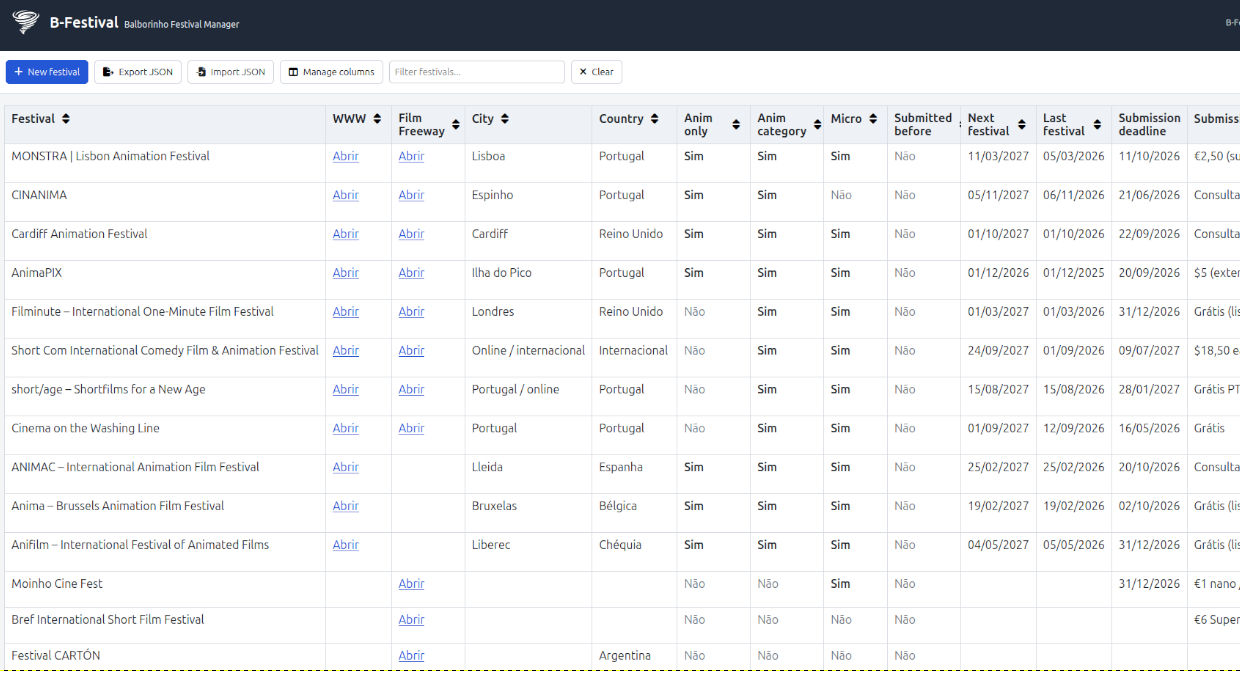Open AnimaPIX Film Freeway link
Screen dimensions: 1240x680
point(411,273)
